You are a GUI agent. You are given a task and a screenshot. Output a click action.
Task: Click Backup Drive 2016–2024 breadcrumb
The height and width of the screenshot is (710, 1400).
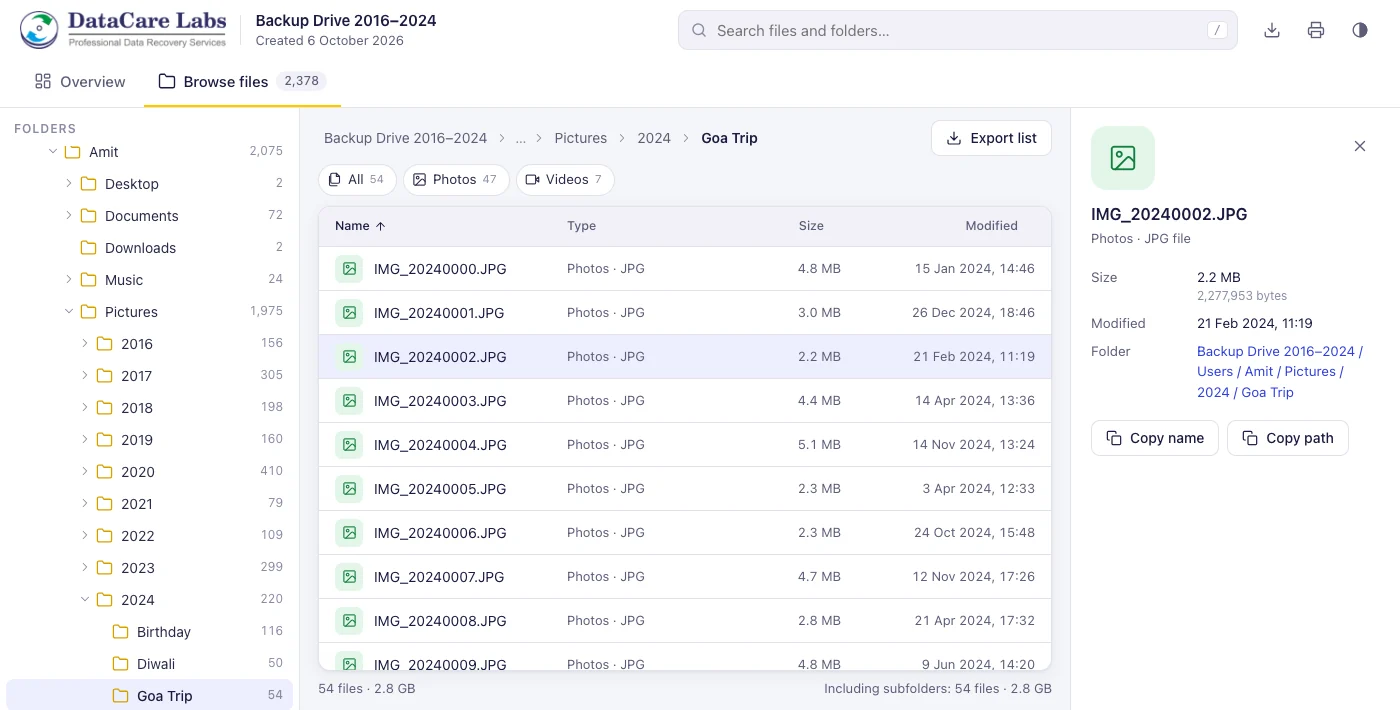(405, 138)
